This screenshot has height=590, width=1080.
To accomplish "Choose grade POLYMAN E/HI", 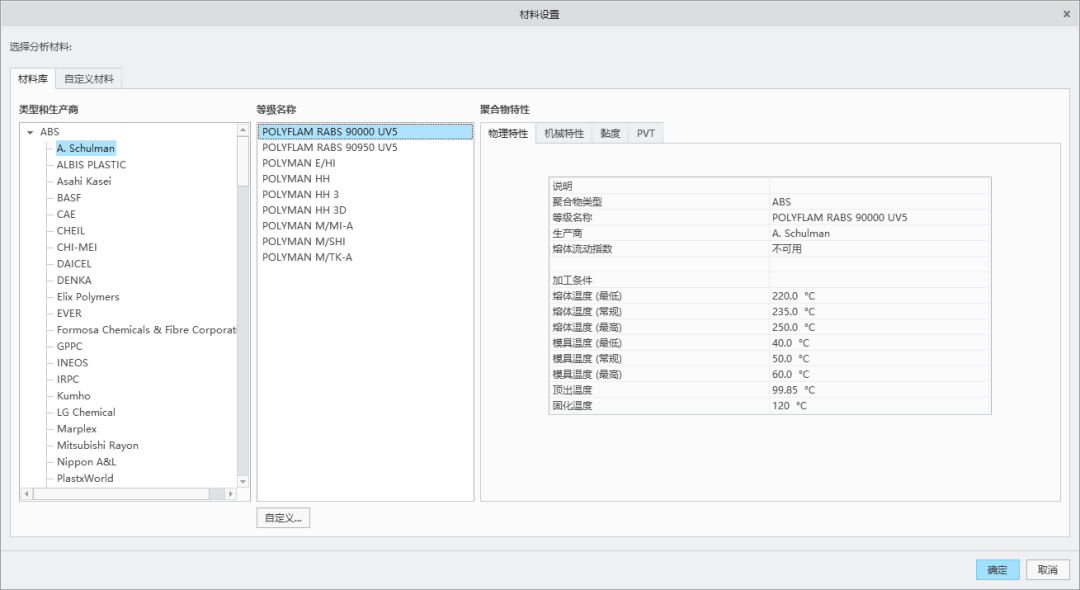I will point(366,163).
